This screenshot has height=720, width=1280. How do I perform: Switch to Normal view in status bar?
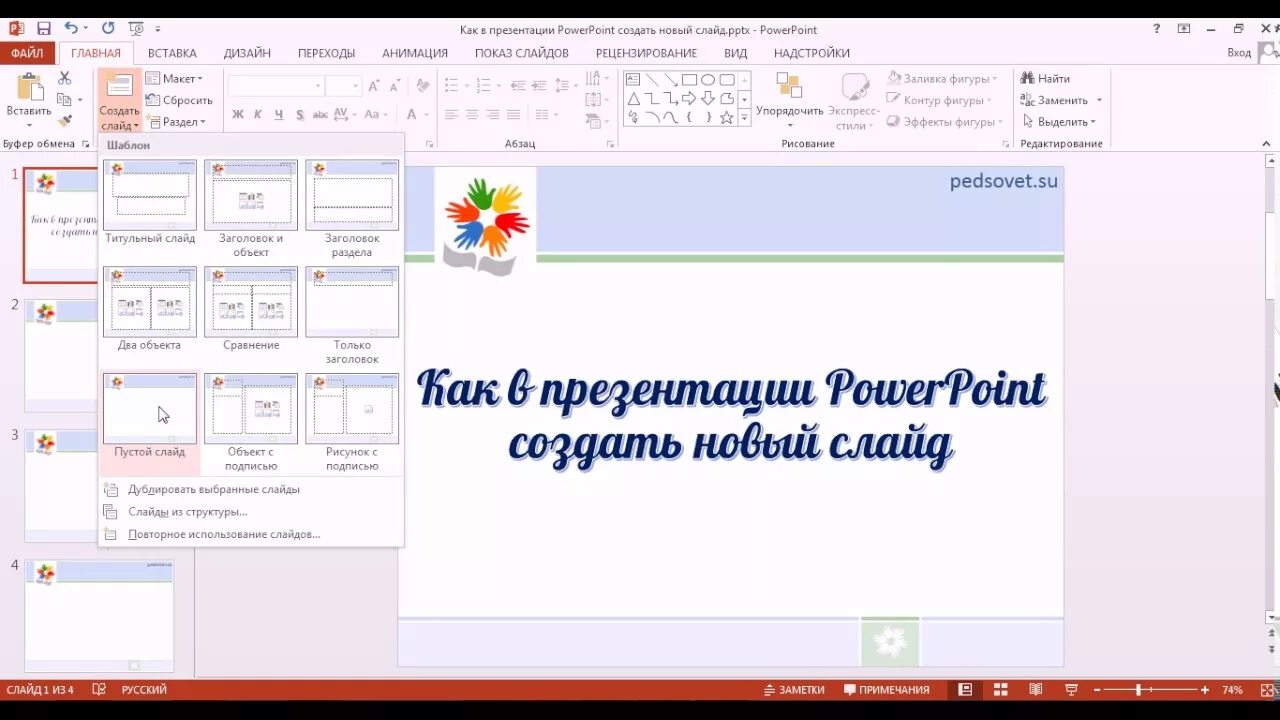965,690
